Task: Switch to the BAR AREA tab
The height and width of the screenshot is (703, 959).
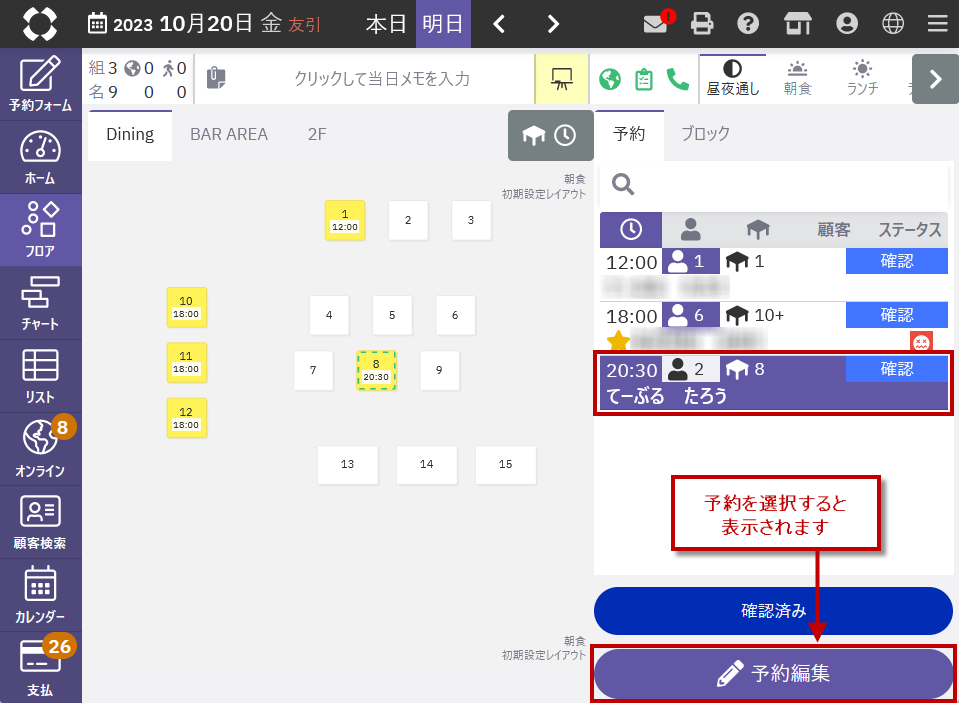Action: [229, 134]
